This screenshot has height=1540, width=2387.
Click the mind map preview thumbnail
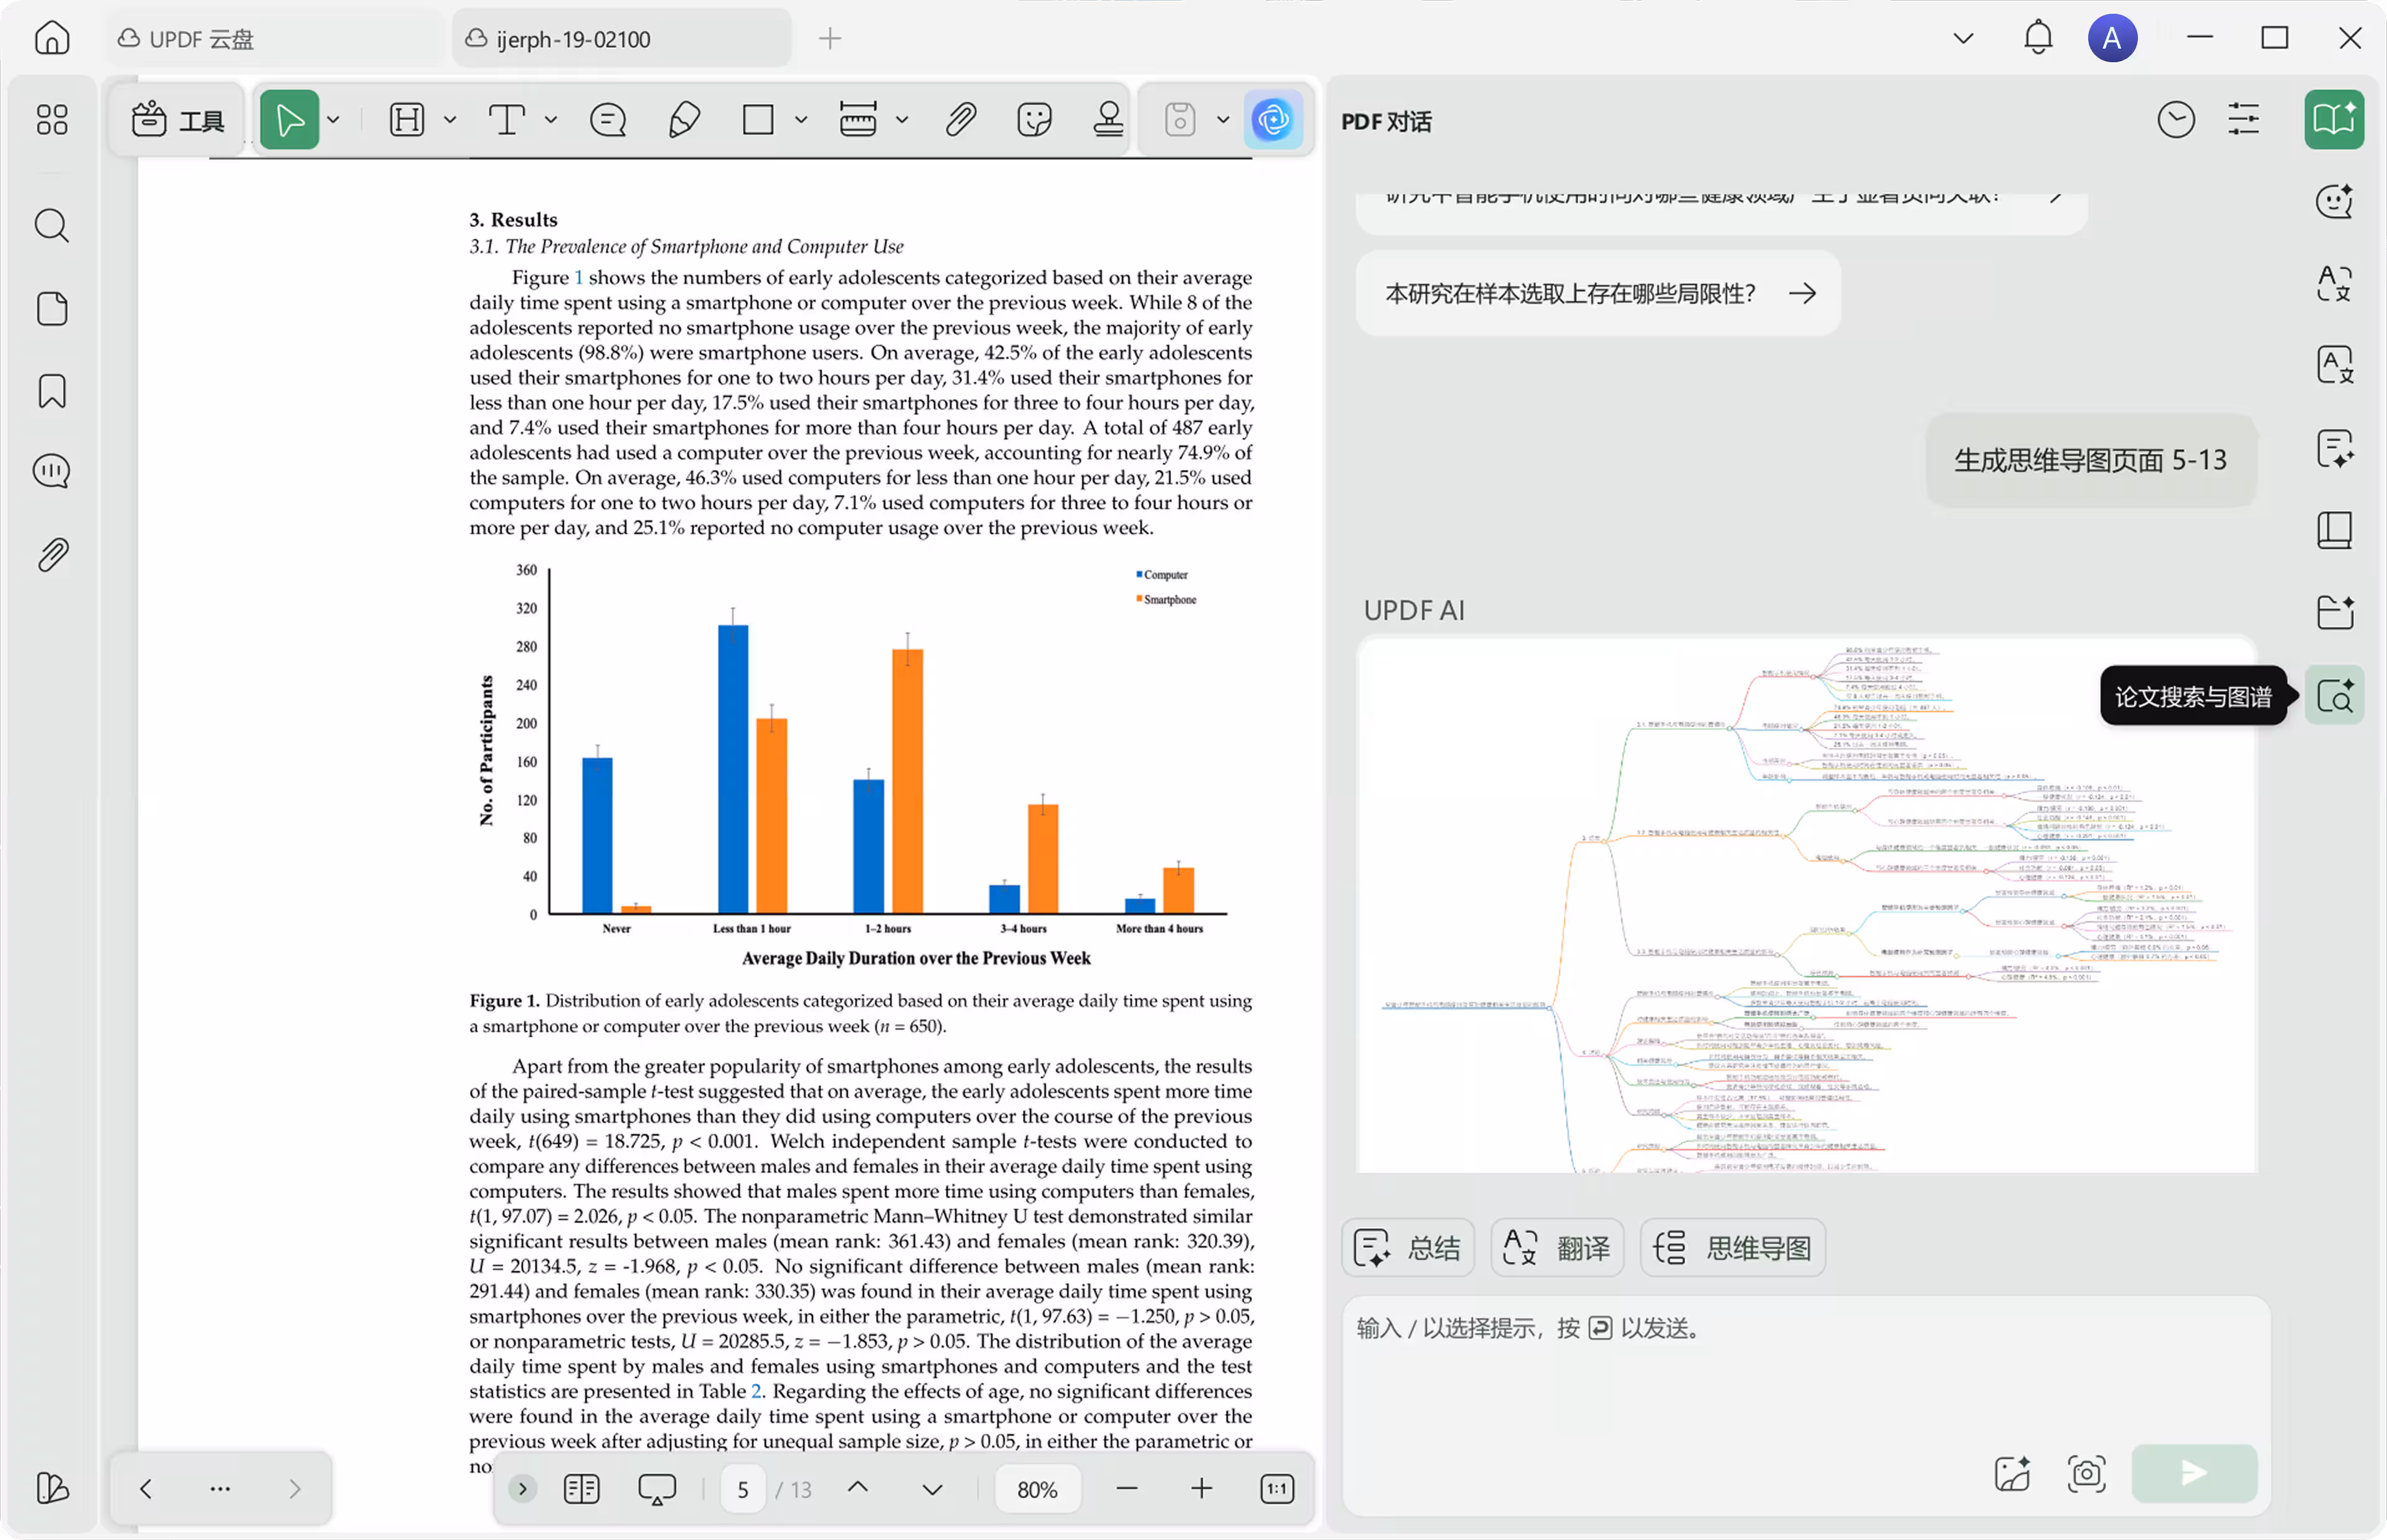pyautogui.click(x=1806, y=904)
